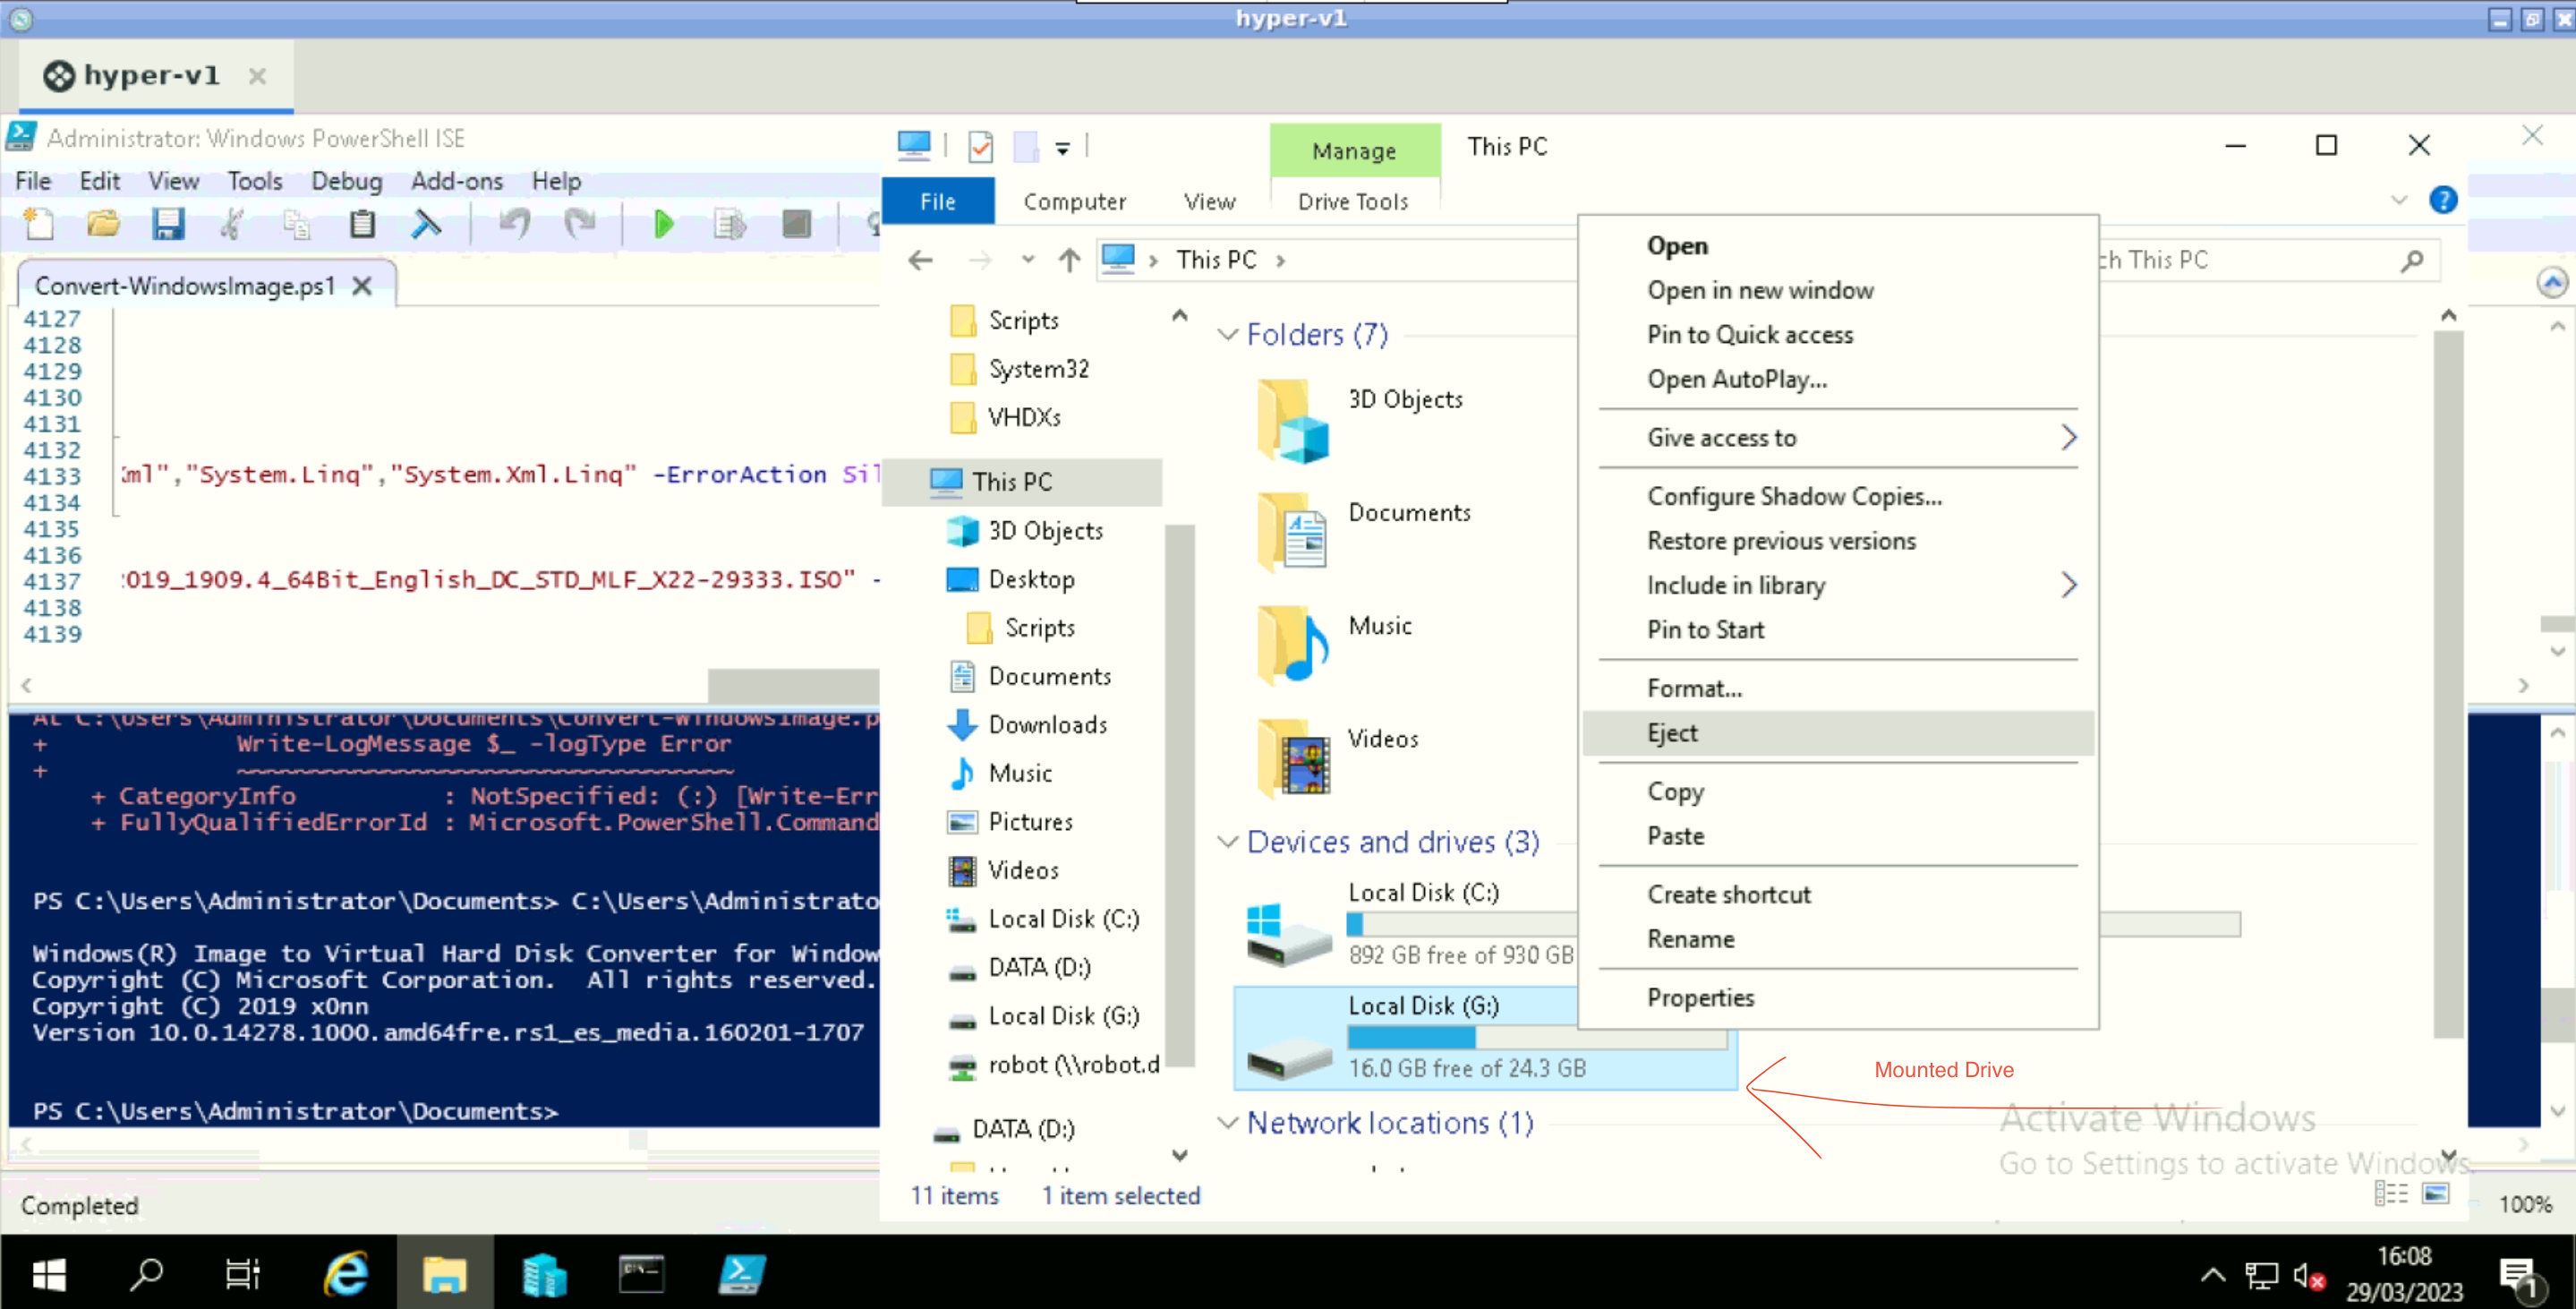Click the Redo arrow in ISE toolbar
The height and width of the screenshot is (1309, 2576).
click(579, 224)
